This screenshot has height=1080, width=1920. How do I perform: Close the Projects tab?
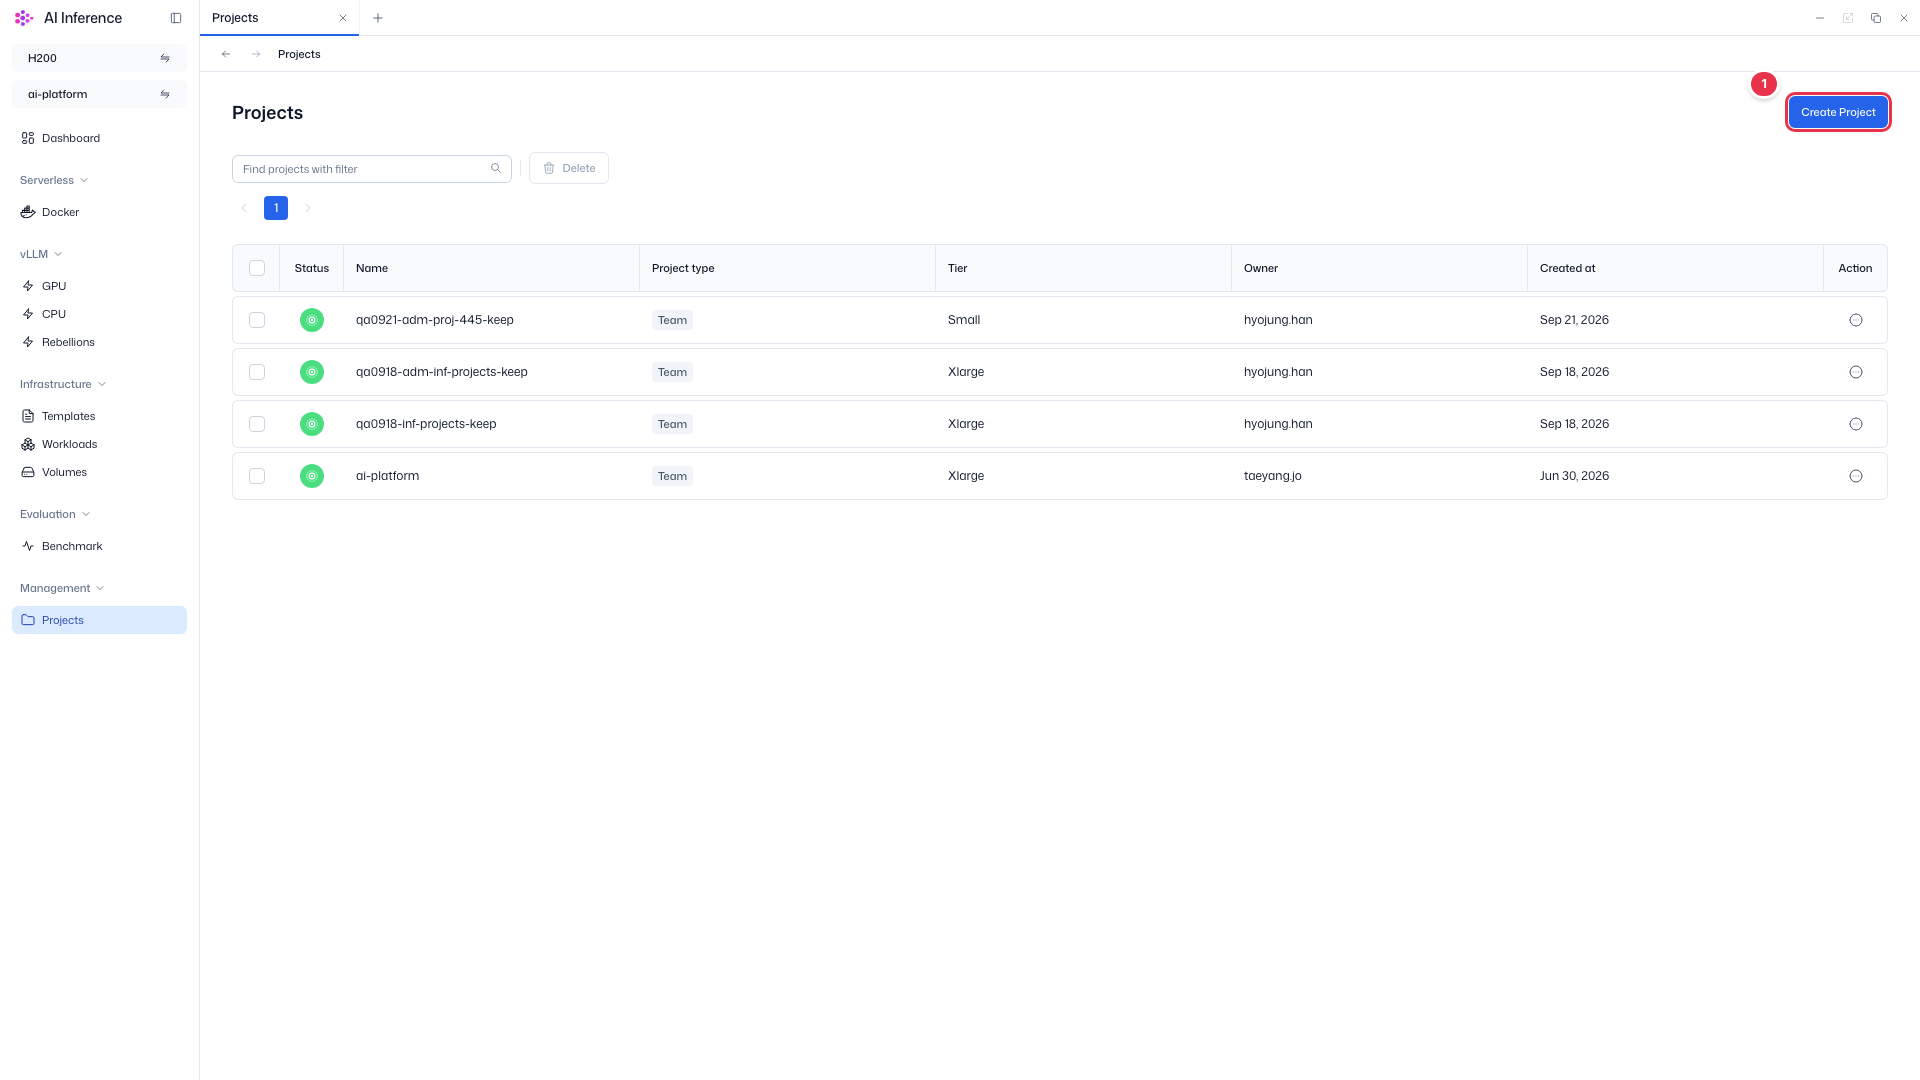[343, 18]
